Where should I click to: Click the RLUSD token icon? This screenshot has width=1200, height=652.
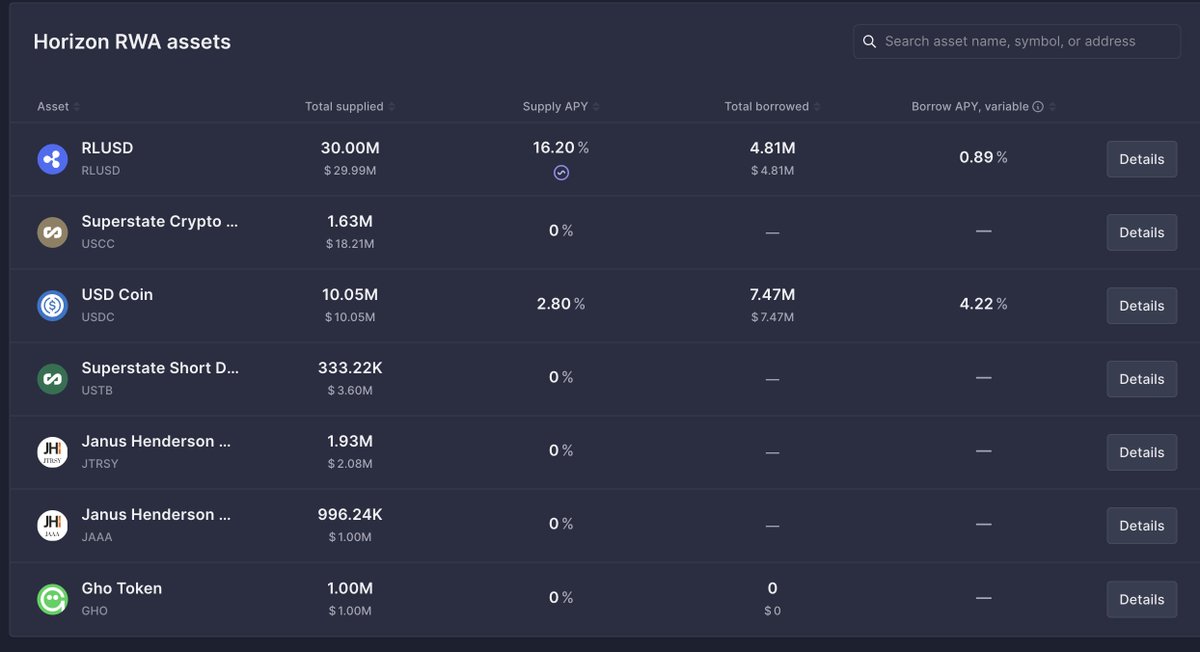click(52, 159)
